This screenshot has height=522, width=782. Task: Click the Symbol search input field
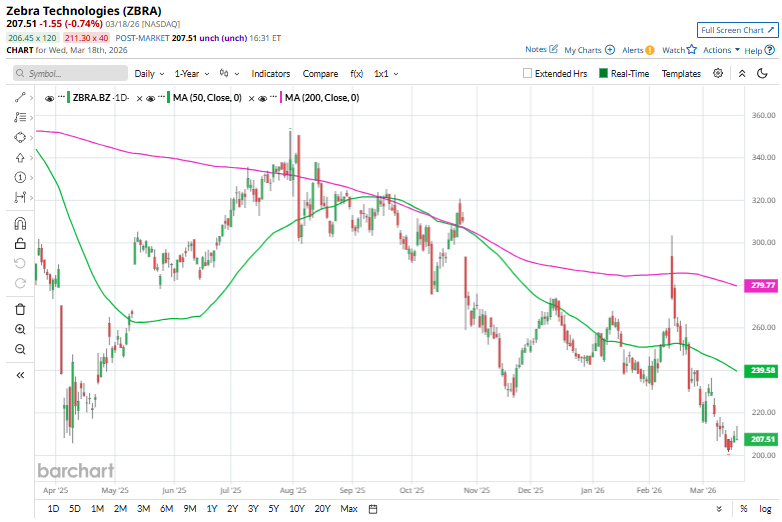[x=72, y=73]
